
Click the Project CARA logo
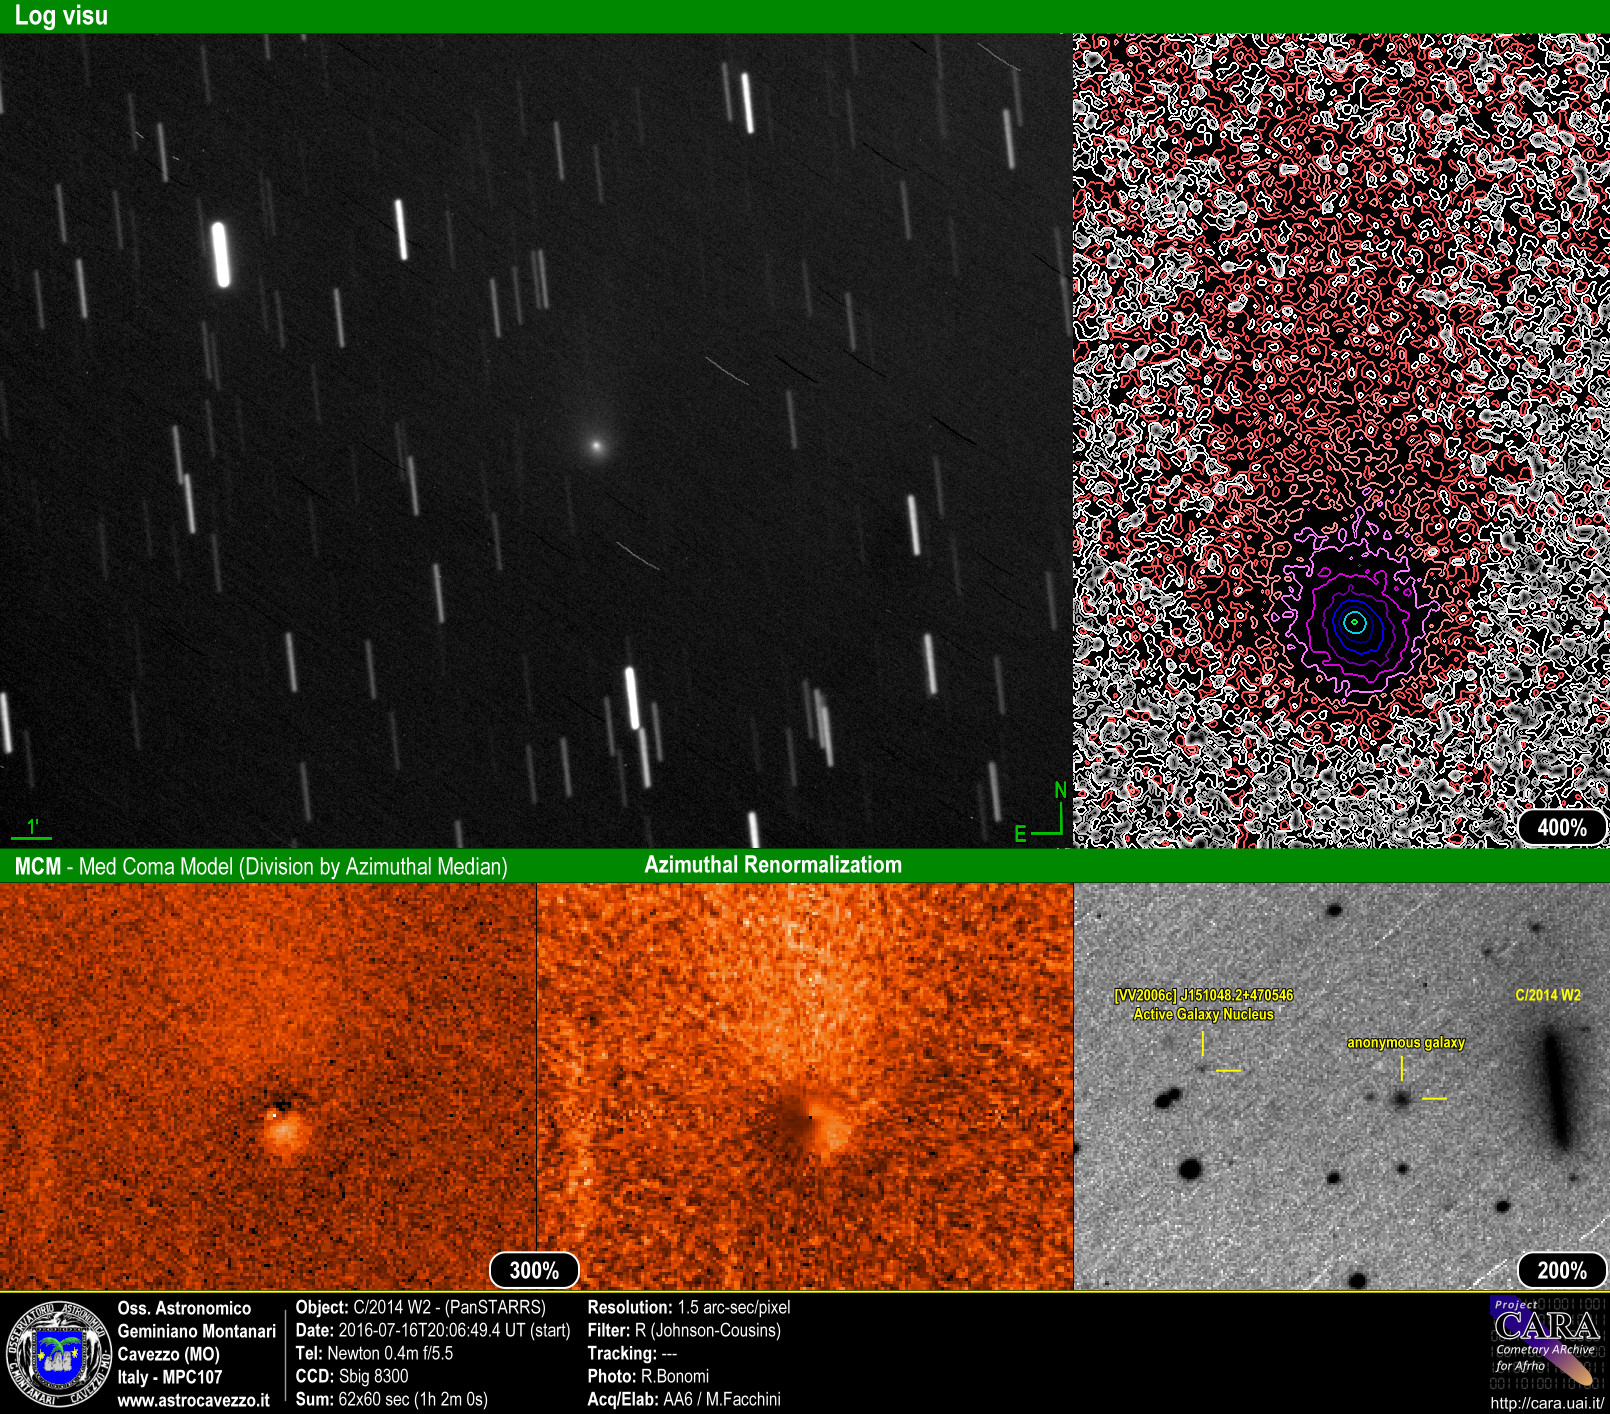[1547, 1338]
